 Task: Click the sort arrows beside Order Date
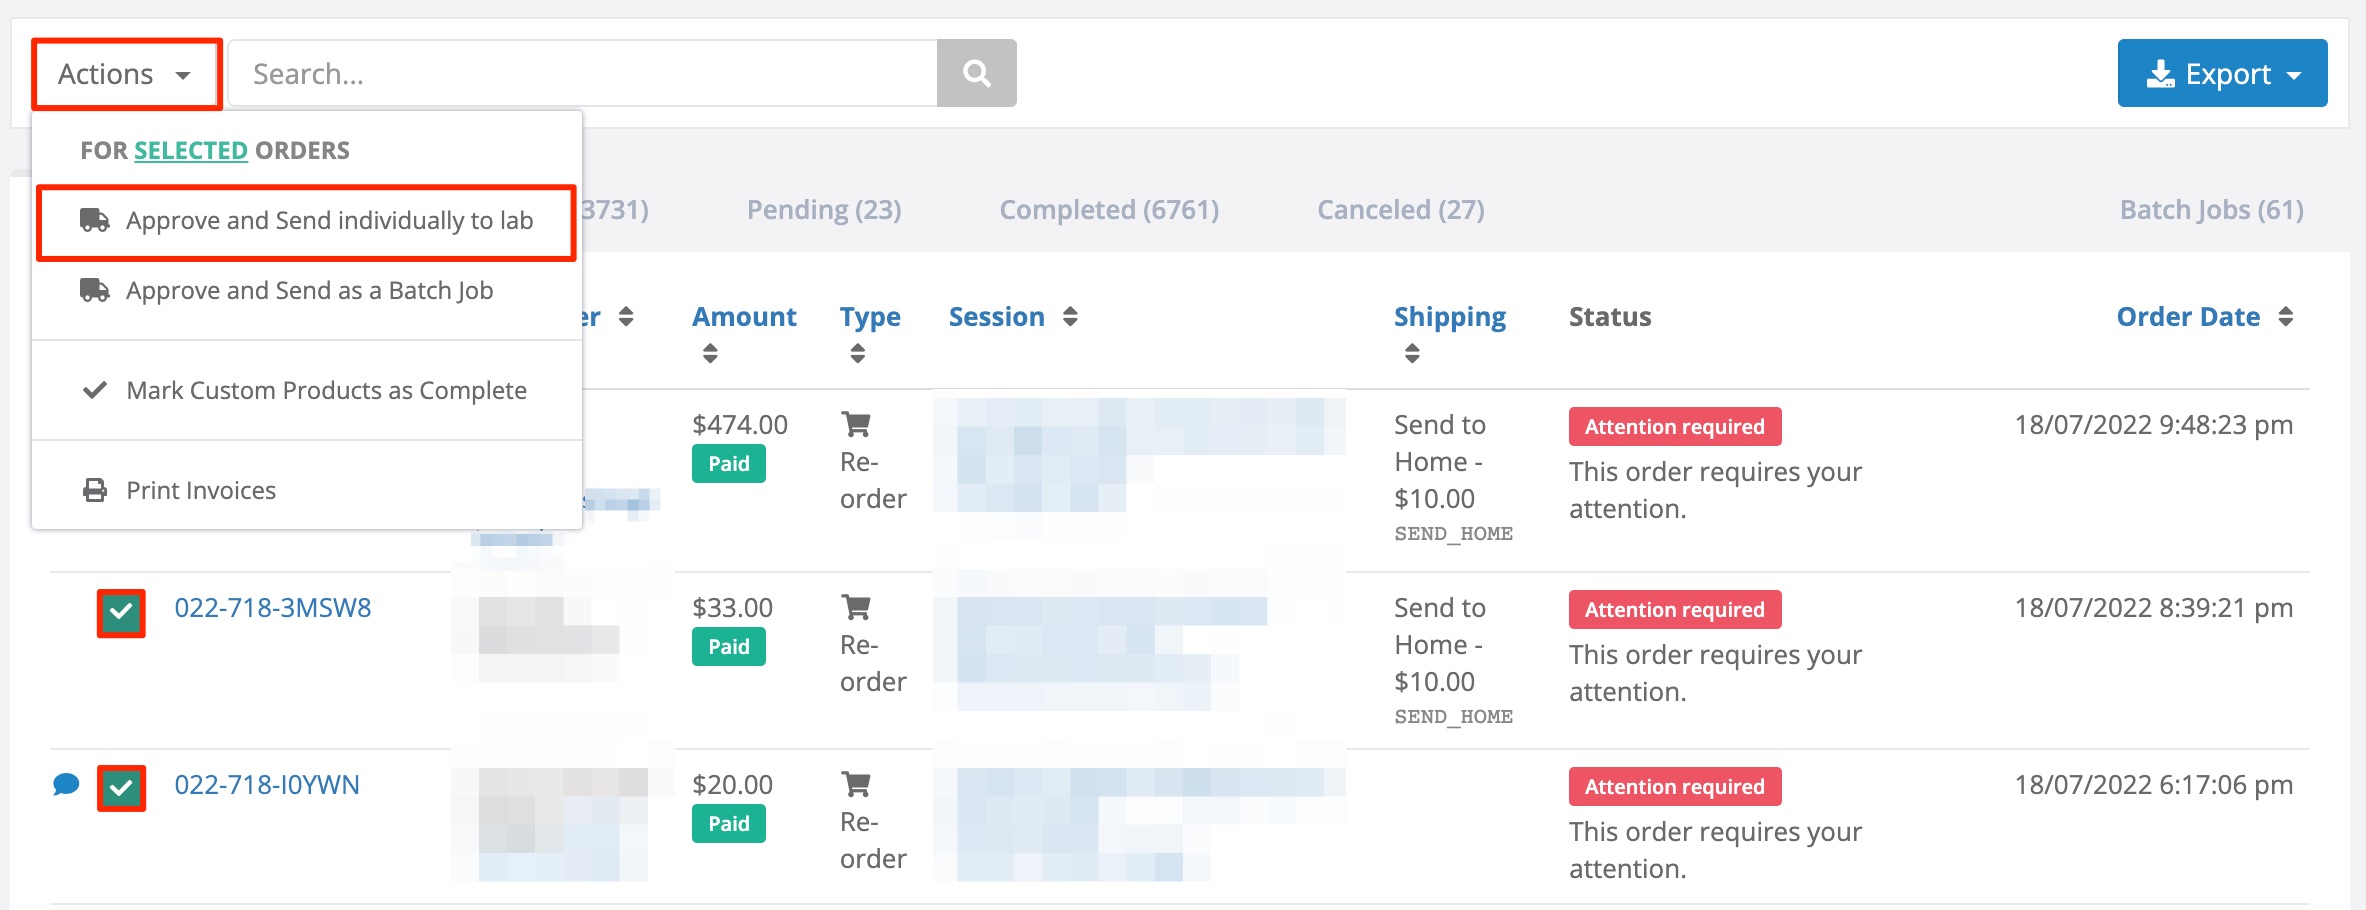2285,317
